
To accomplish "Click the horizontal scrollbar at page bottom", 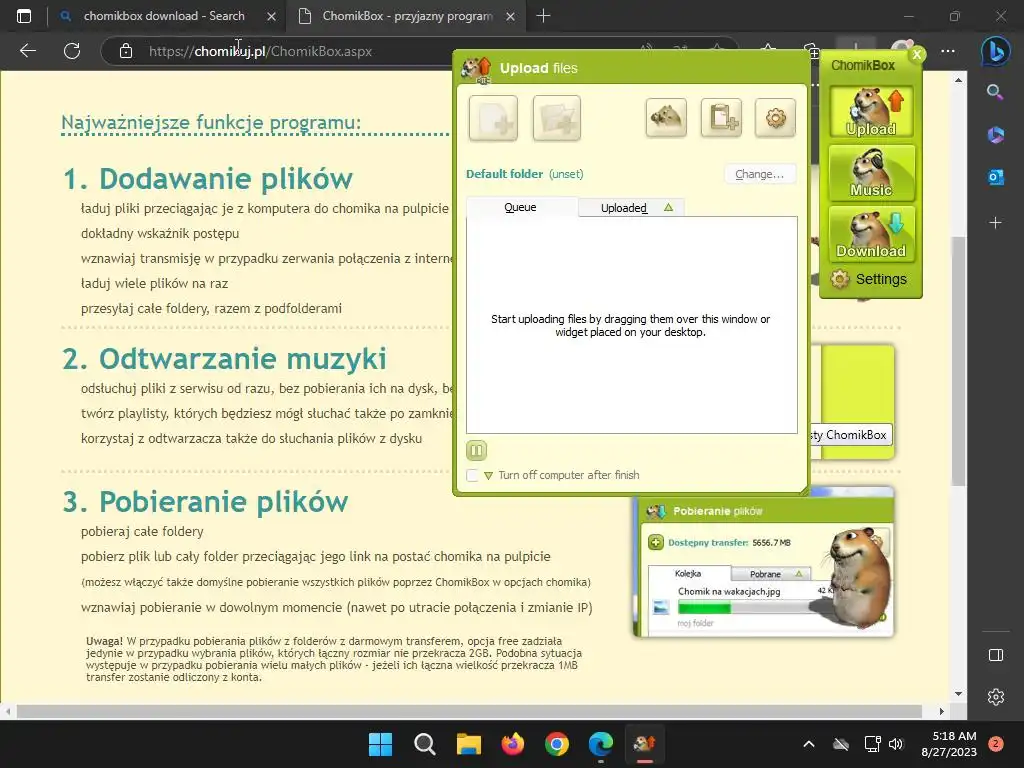I will point(469,711).
